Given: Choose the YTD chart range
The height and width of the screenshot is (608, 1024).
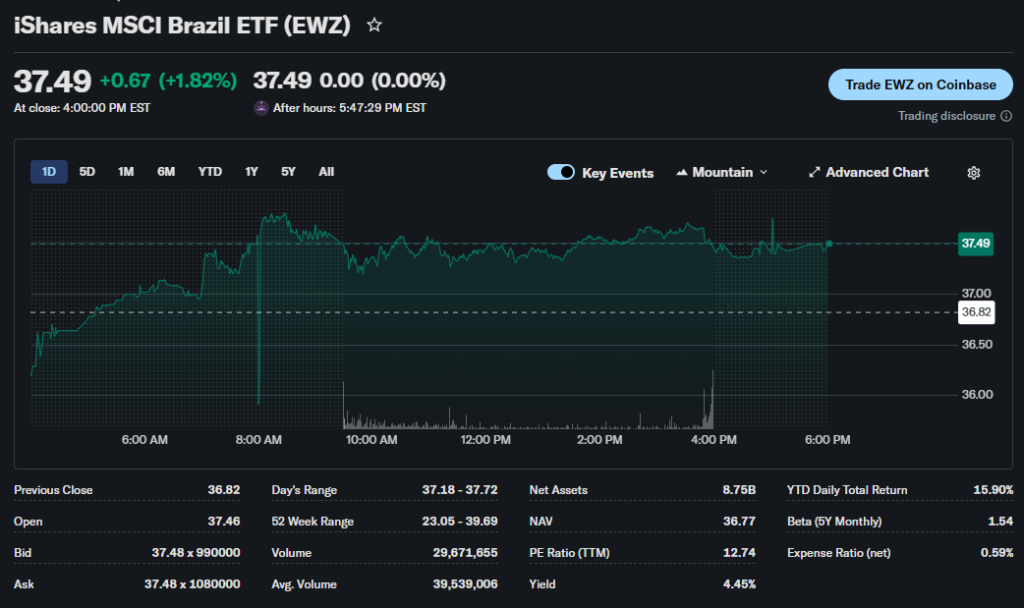Looking at the screenshot, I should pos(210,172).
